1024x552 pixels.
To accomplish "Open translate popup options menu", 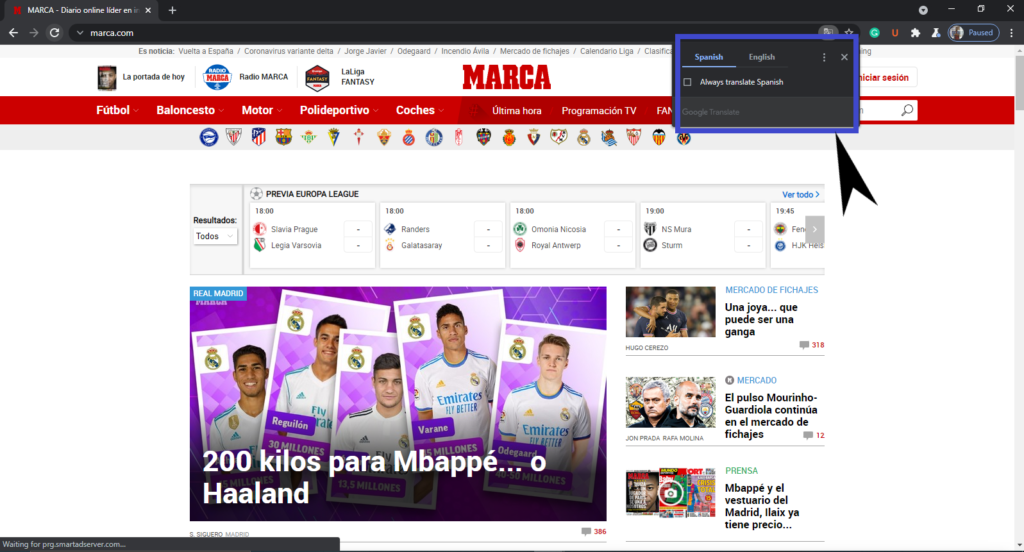I will 824,57.
